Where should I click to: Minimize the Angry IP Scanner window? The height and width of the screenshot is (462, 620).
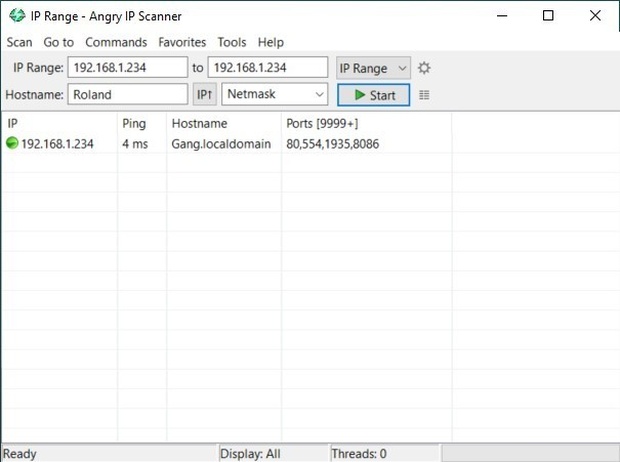pos(502,16)
